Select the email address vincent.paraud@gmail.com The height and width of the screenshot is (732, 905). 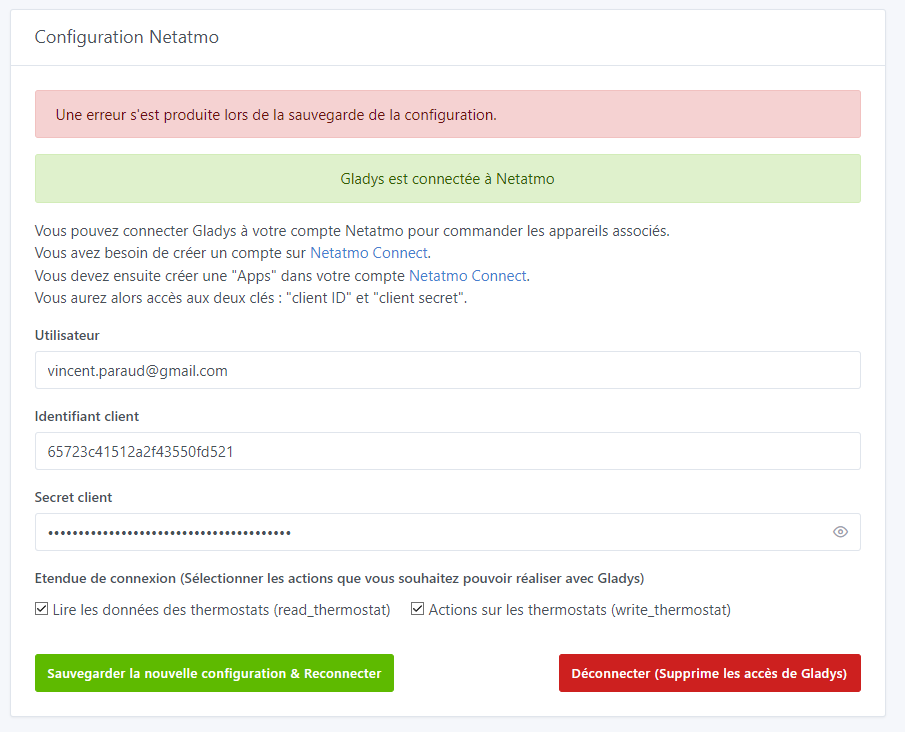pyautogui.click(x=447, y=370)
